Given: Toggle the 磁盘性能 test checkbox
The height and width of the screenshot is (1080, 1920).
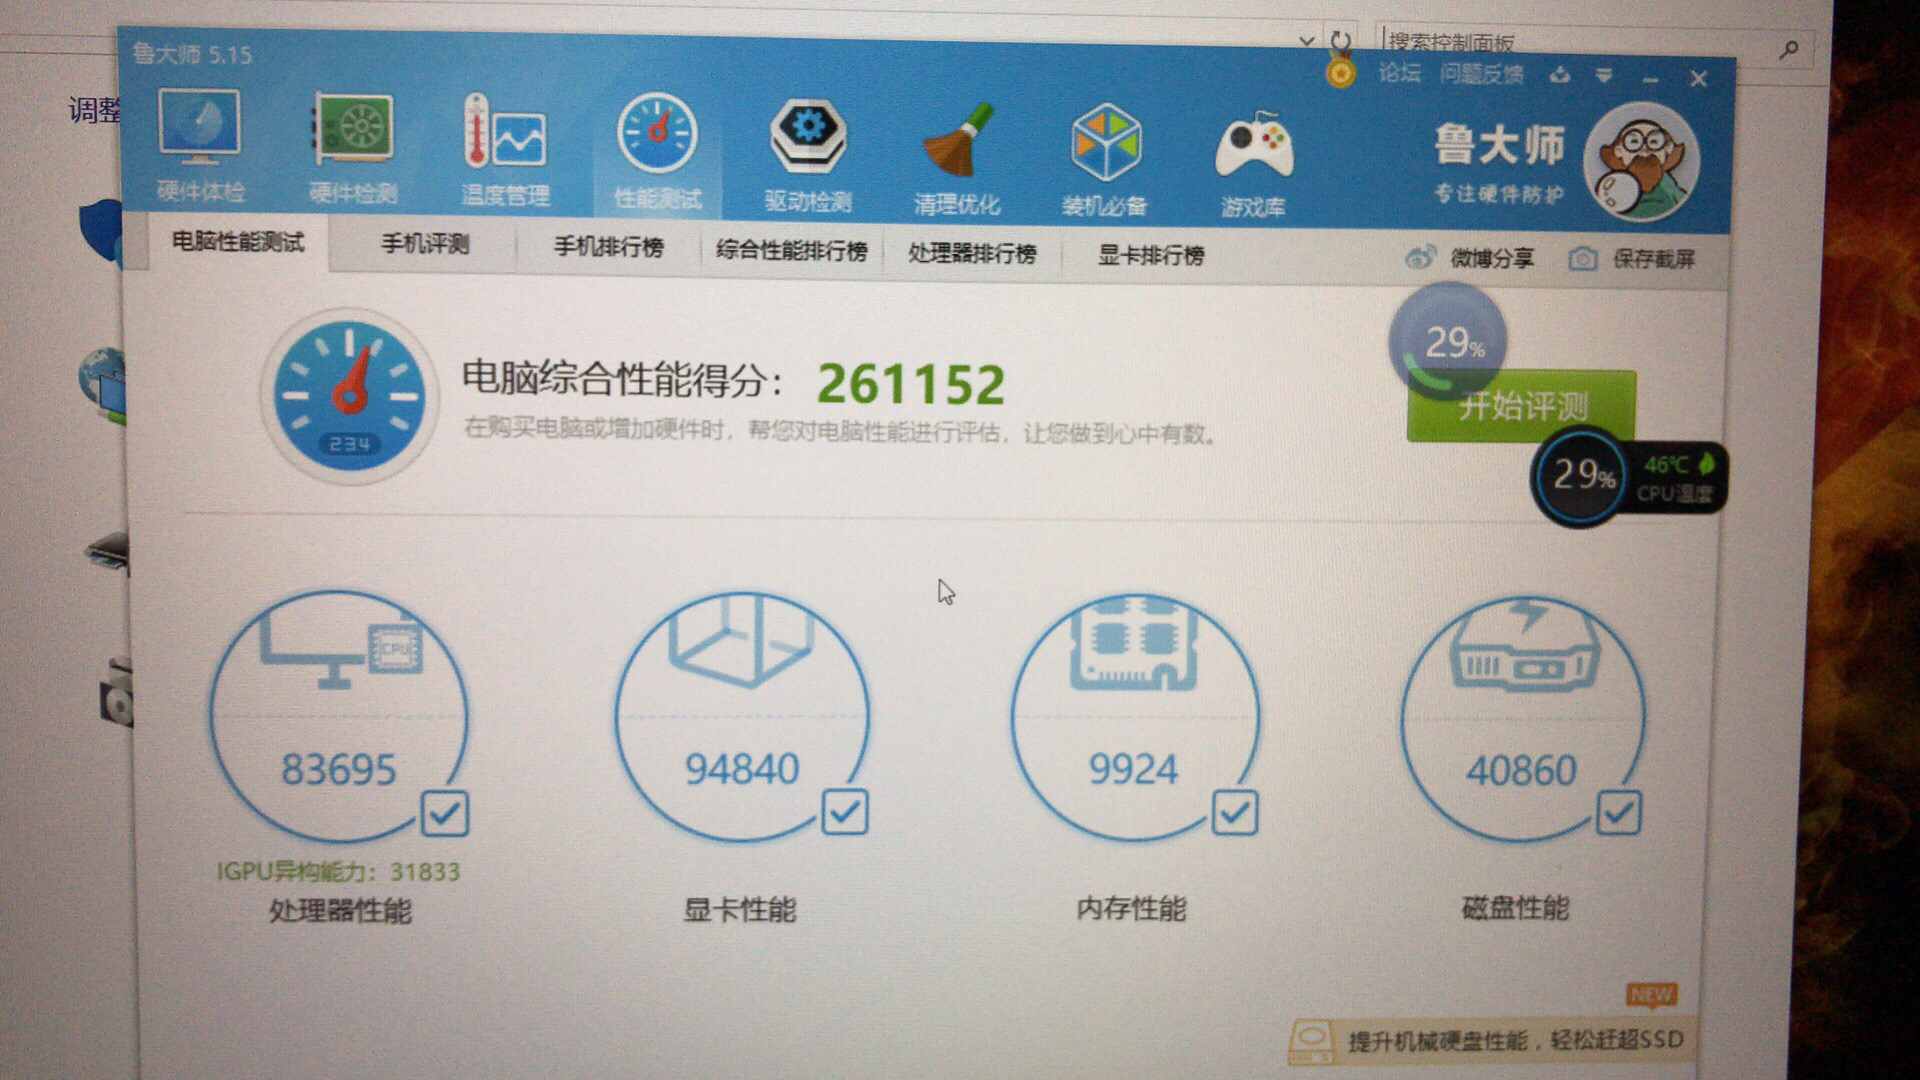Looking at the screenshot, I should pyautogui.click(x=1618, y=812).
